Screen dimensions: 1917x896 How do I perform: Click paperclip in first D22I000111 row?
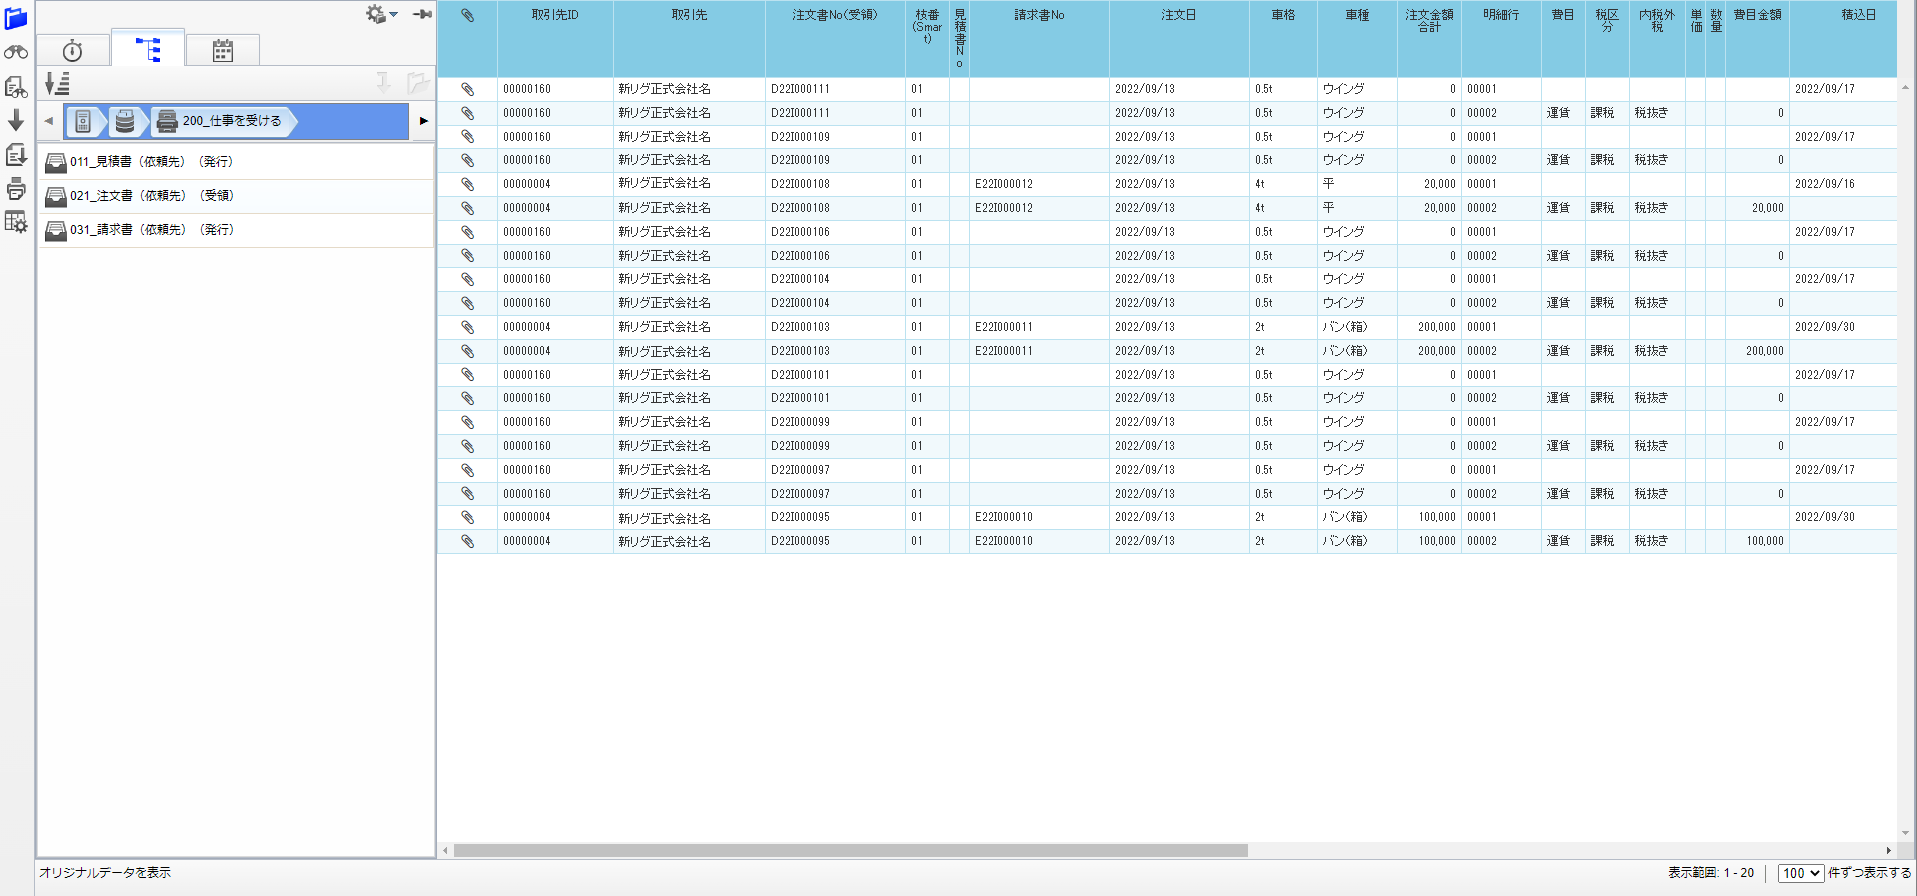click(x=467, y=89)
